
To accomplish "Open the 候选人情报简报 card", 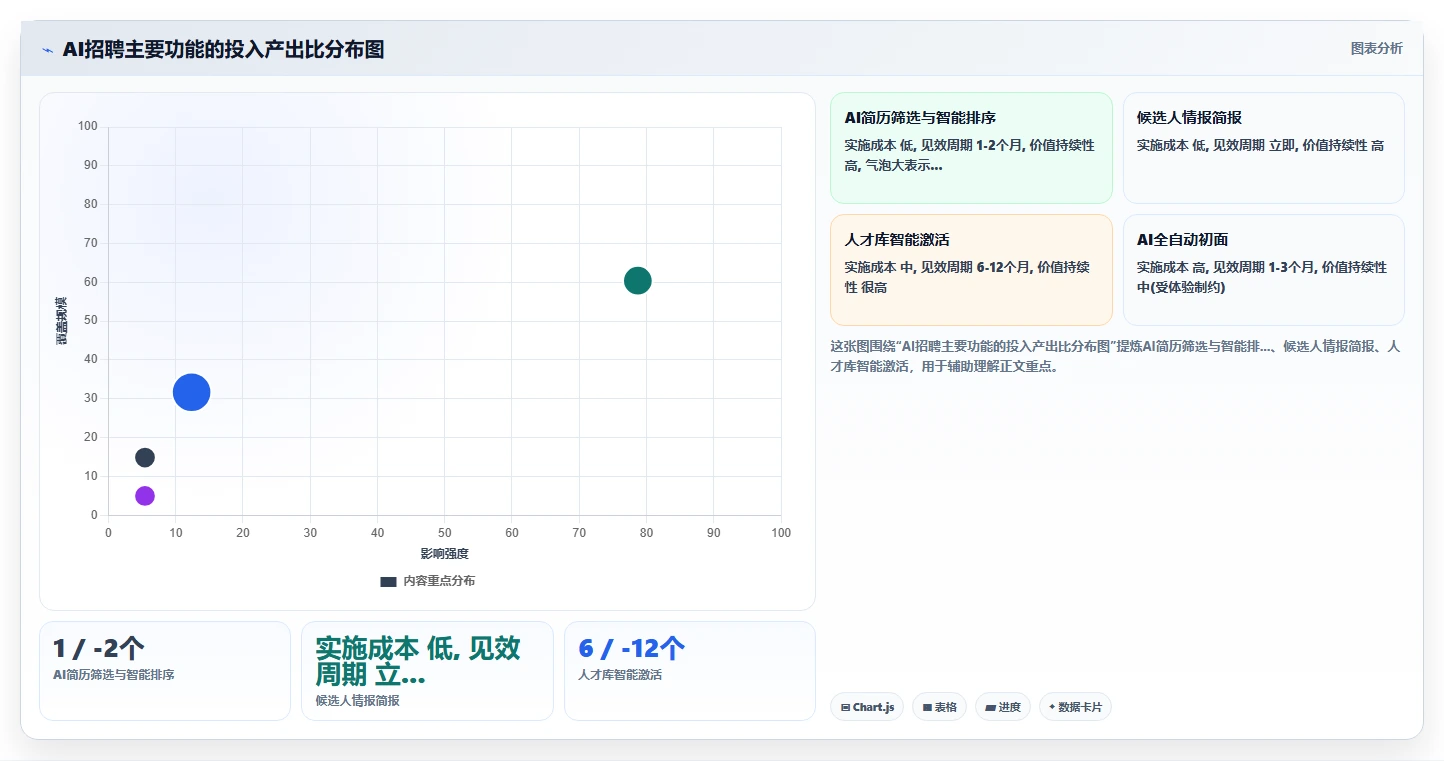I will click(1264, 148).
